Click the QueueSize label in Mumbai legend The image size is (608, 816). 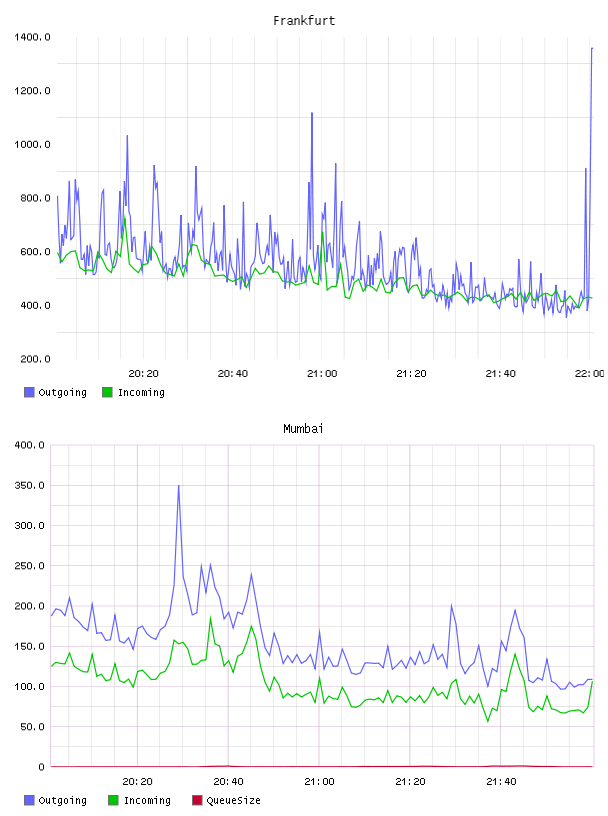(x=233, y=800)
